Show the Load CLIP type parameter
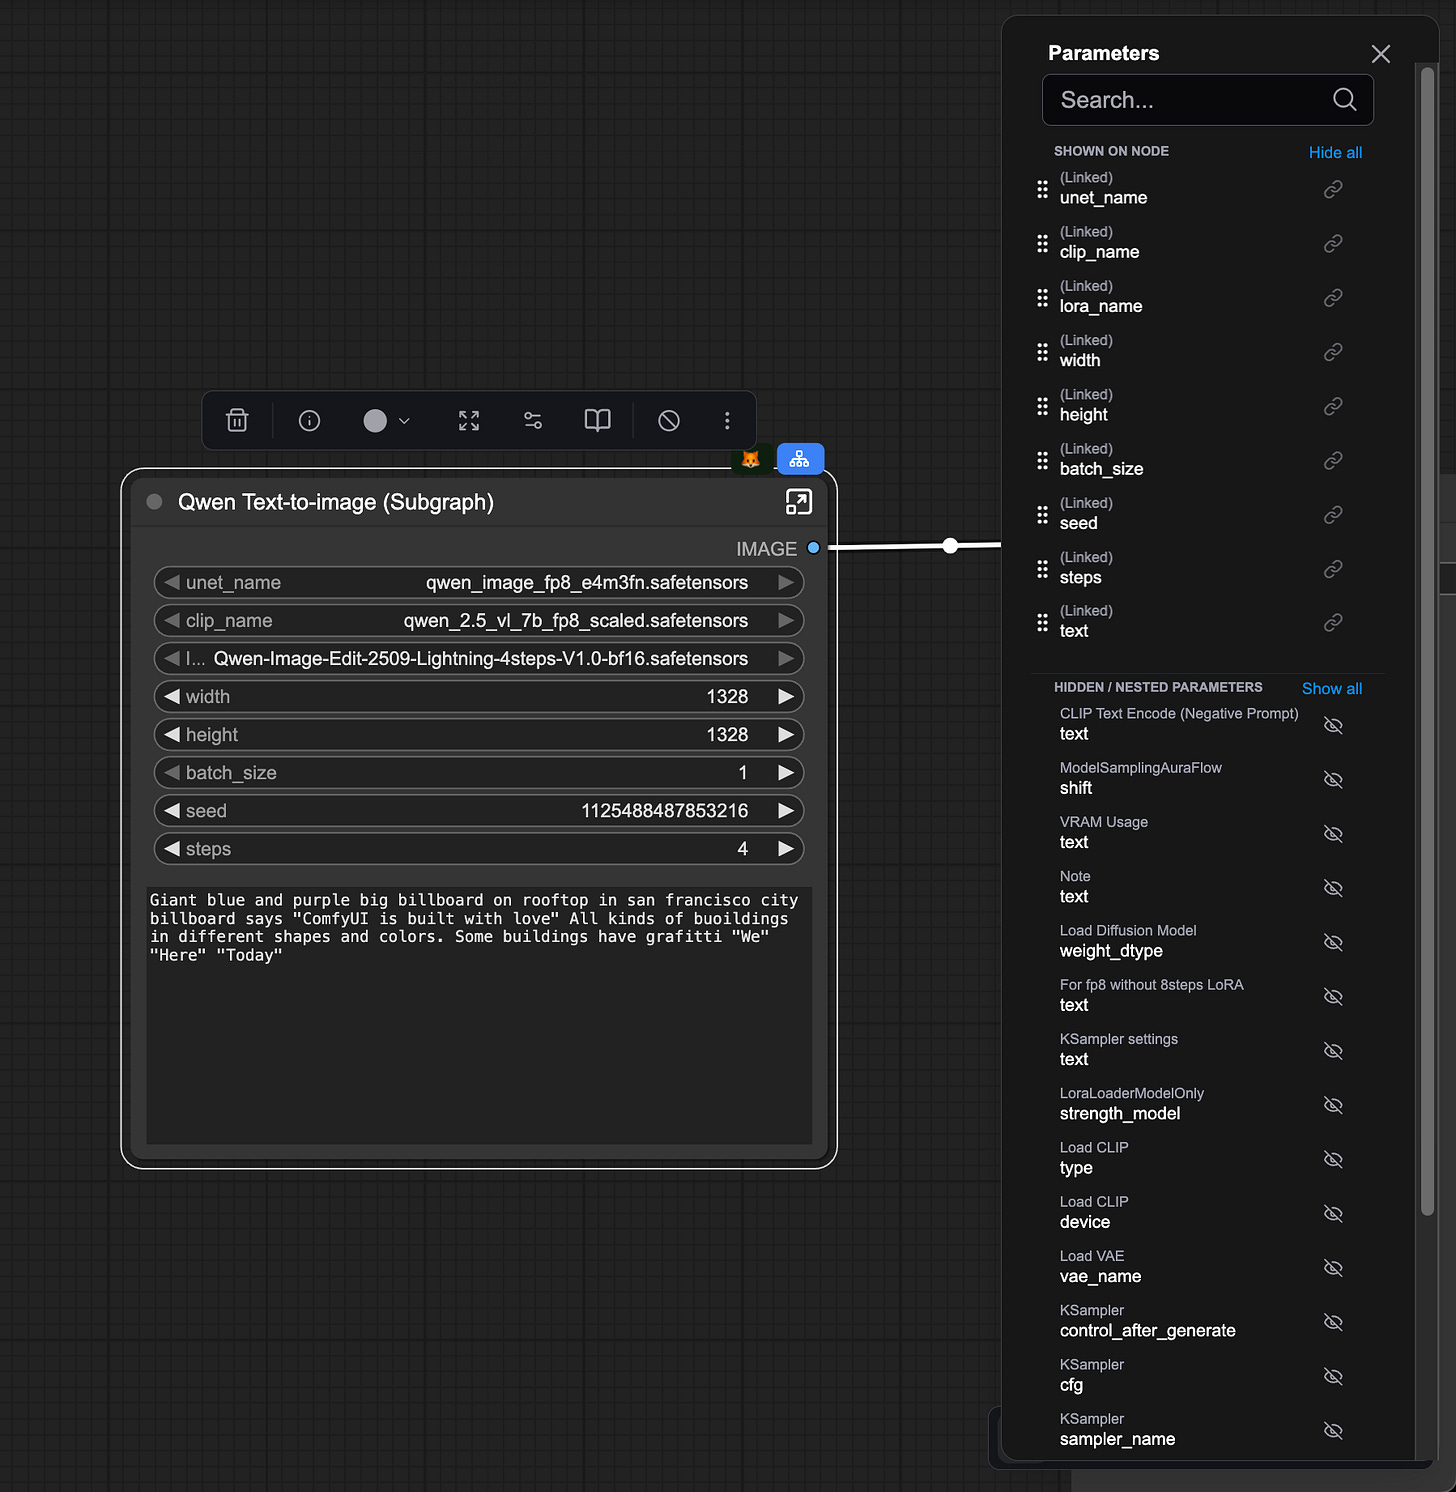The width and height of the screenshot is (1456, 1492). 1333,1159
